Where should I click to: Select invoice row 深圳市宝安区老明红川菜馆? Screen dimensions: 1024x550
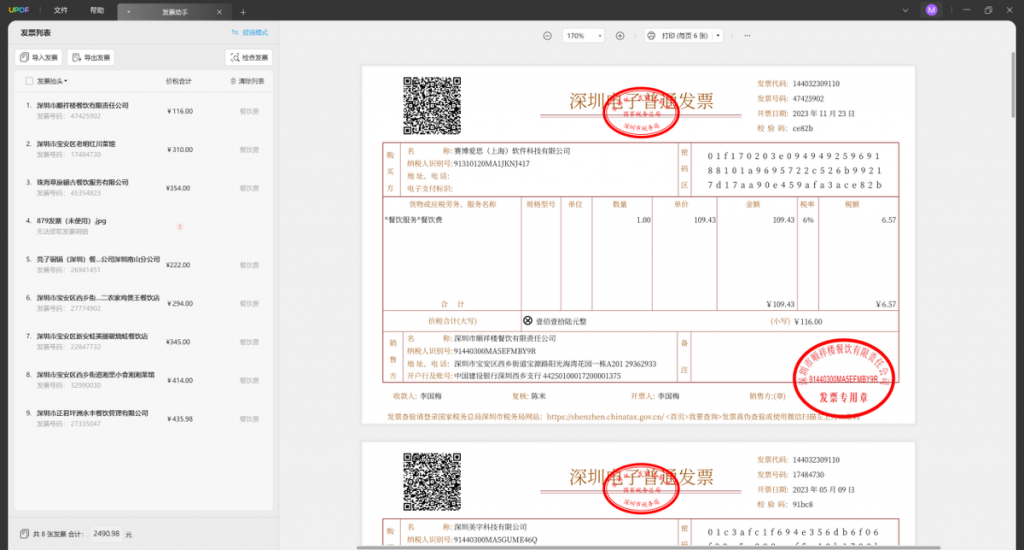point(144,149)
